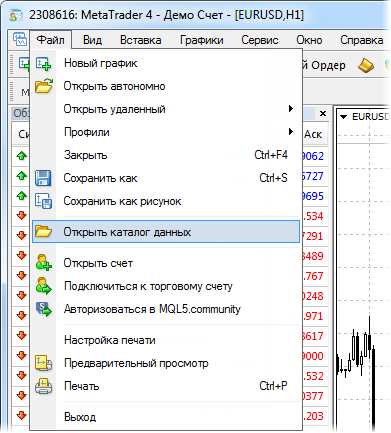
Task: Click ask value 7291
Action: point(313,236)
